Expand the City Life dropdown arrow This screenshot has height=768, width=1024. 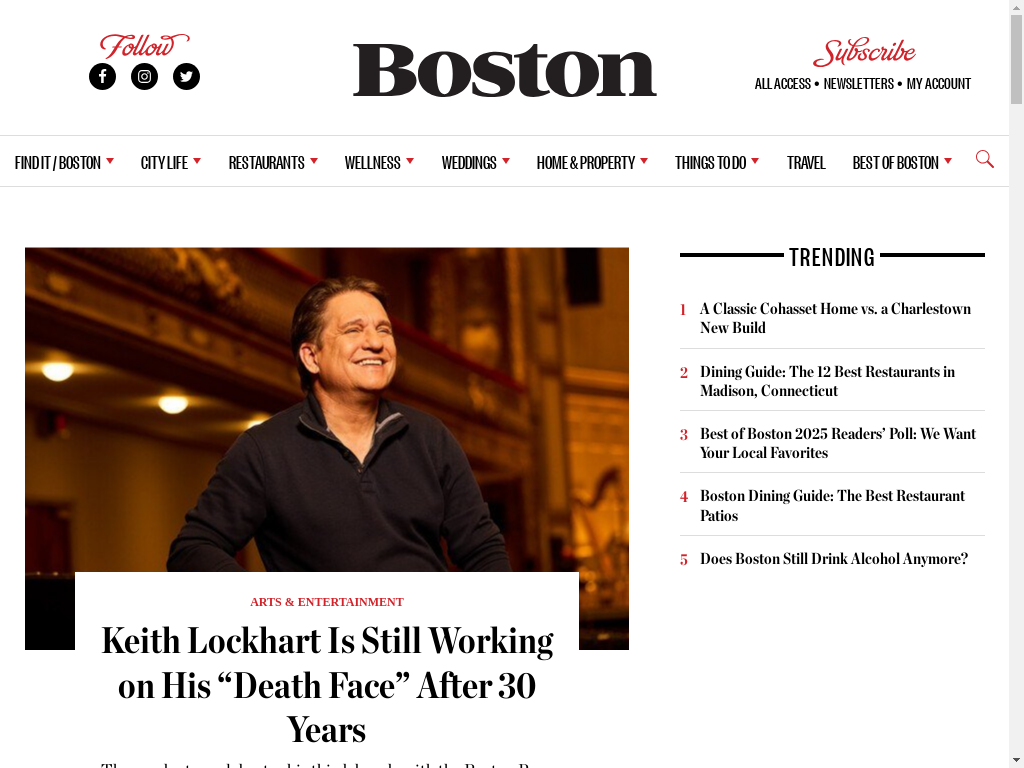(x=197, y=161)
